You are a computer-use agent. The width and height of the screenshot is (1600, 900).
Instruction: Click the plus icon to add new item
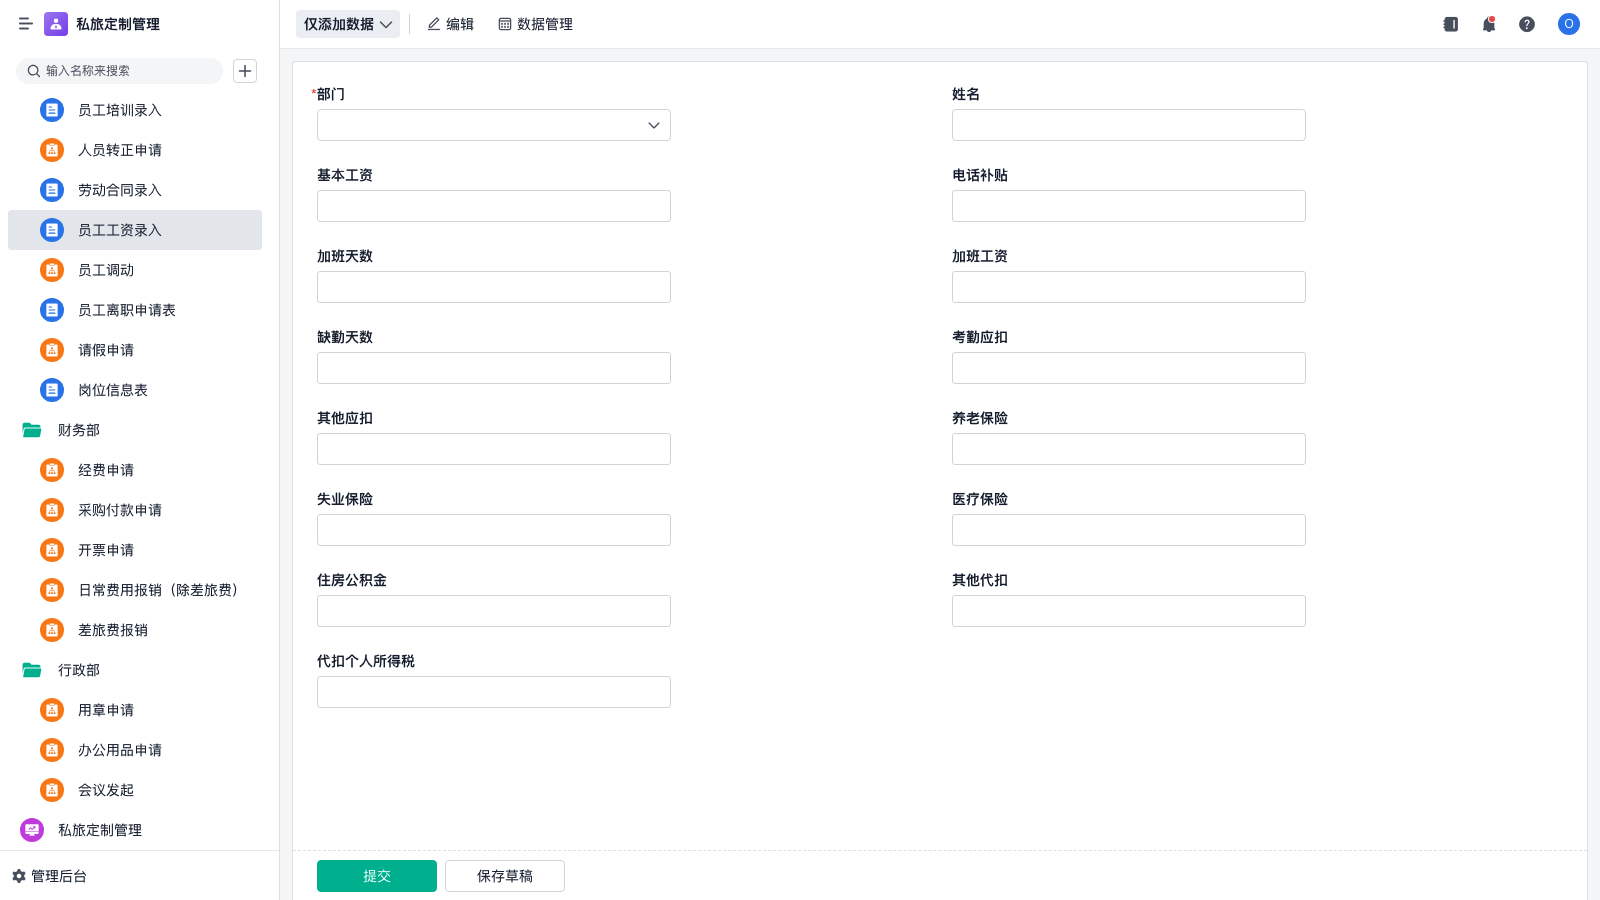click(x=245, y=71)
